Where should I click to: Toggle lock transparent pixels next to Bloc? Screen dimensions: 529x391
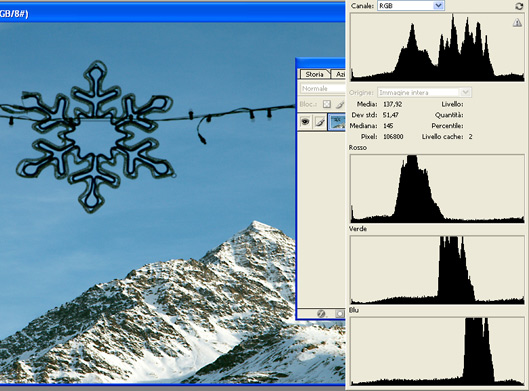327,104
